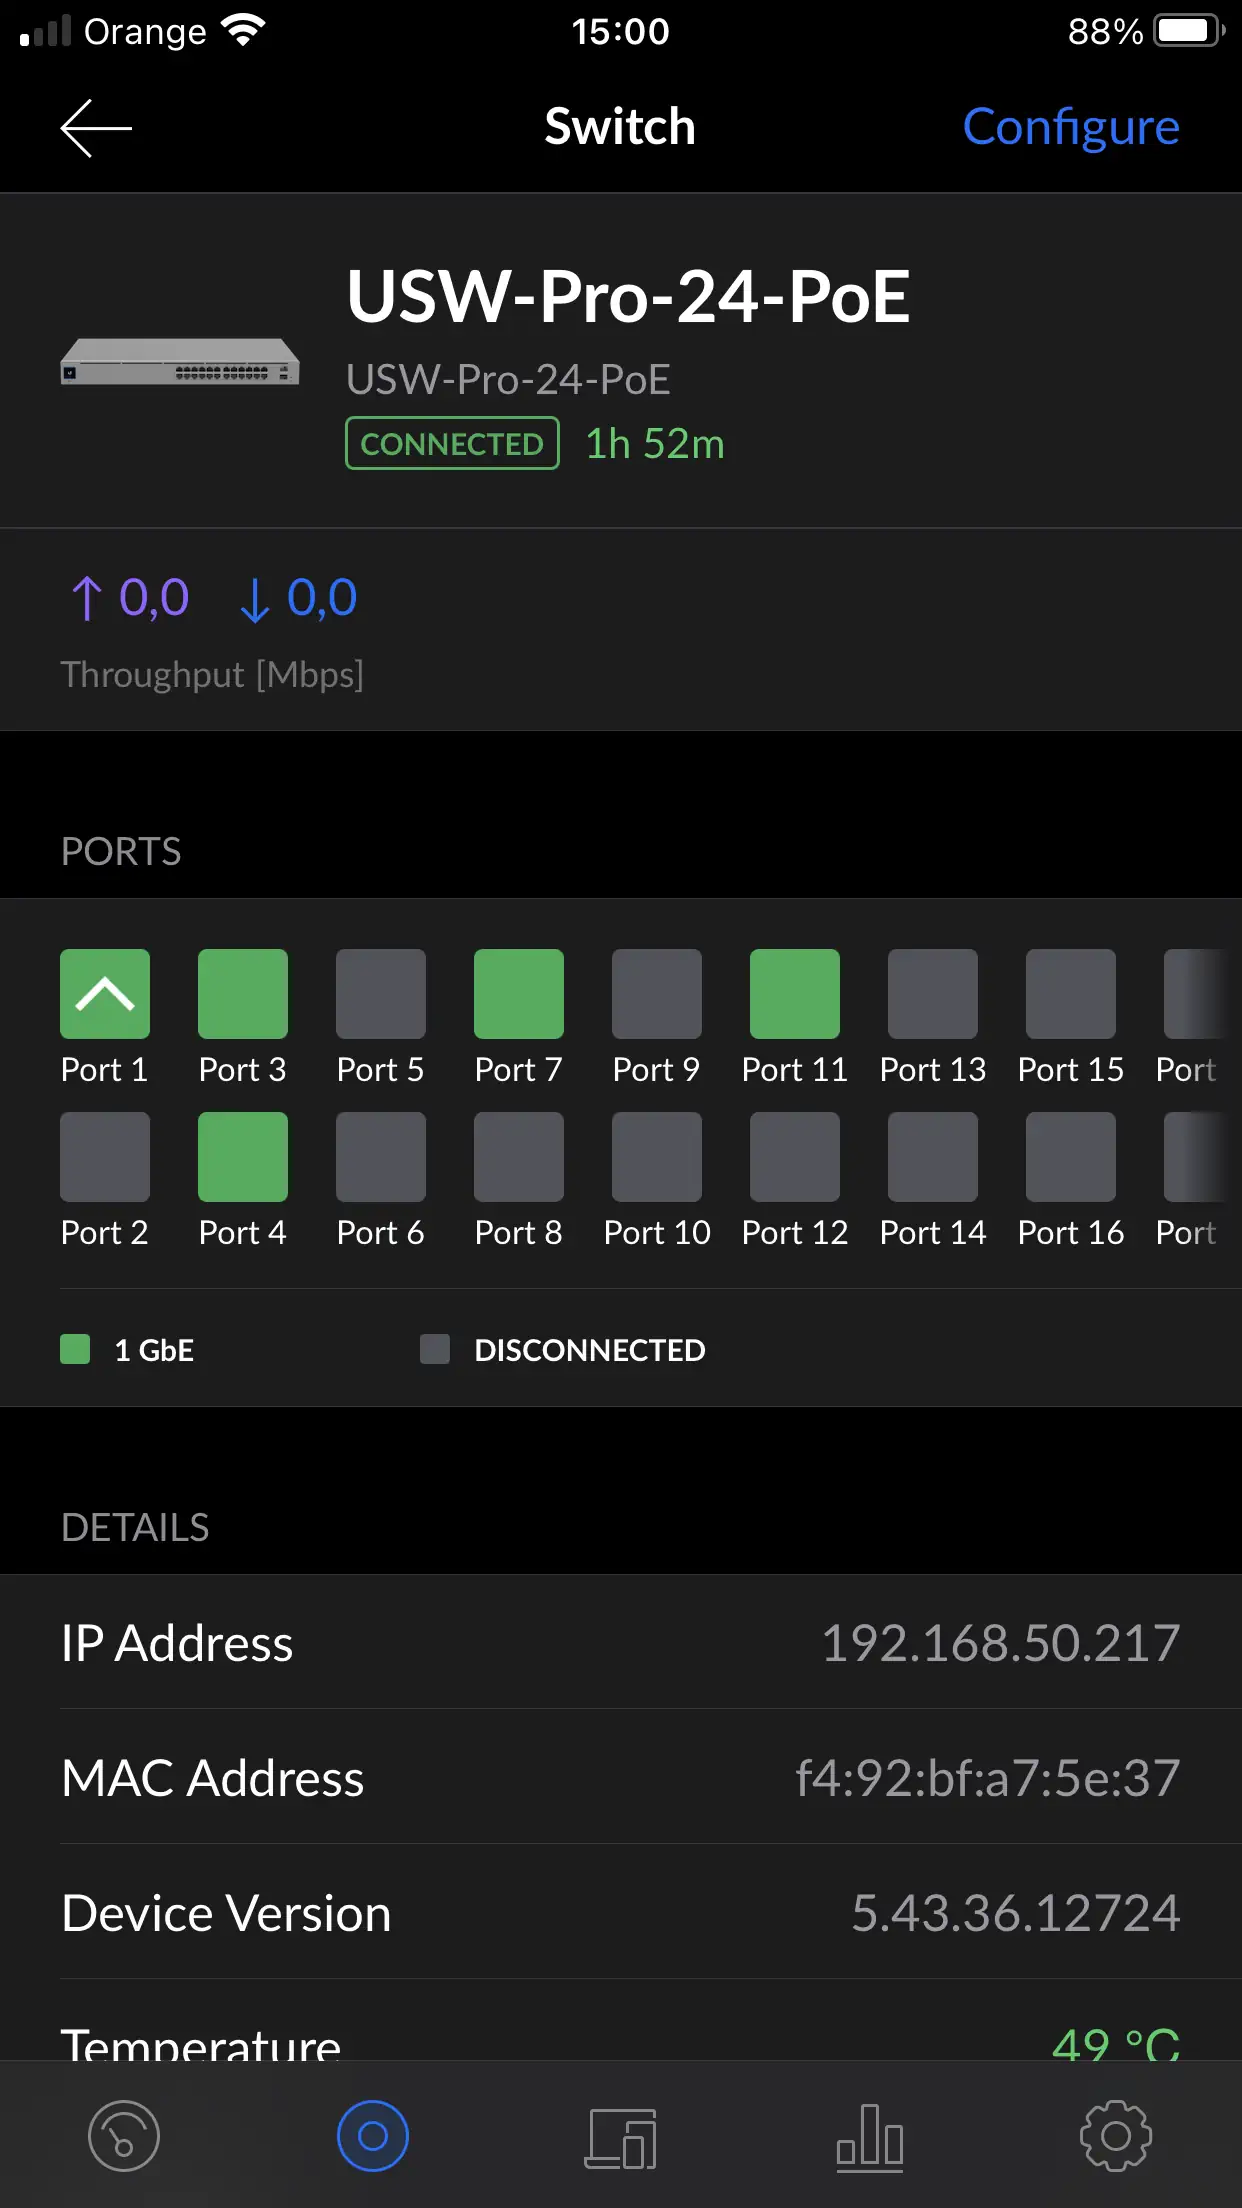Tap the gray DISCONNECTED legend swatch
This screenshot has height=2208, width=1242.
tap(435, 1349)
